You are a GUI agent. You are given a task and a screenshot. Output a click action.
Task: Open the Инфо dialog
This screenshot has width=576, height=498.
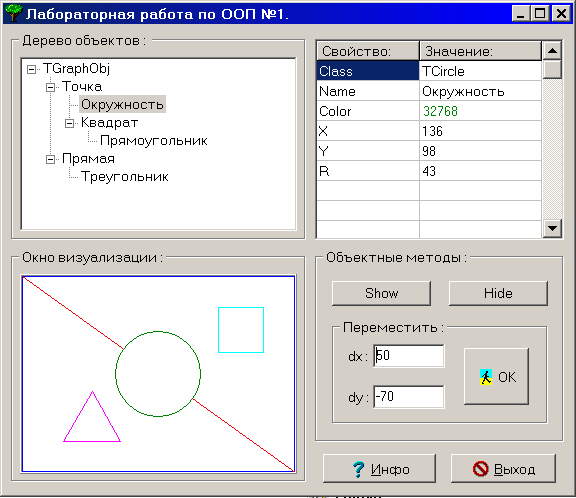coord(379,469)
